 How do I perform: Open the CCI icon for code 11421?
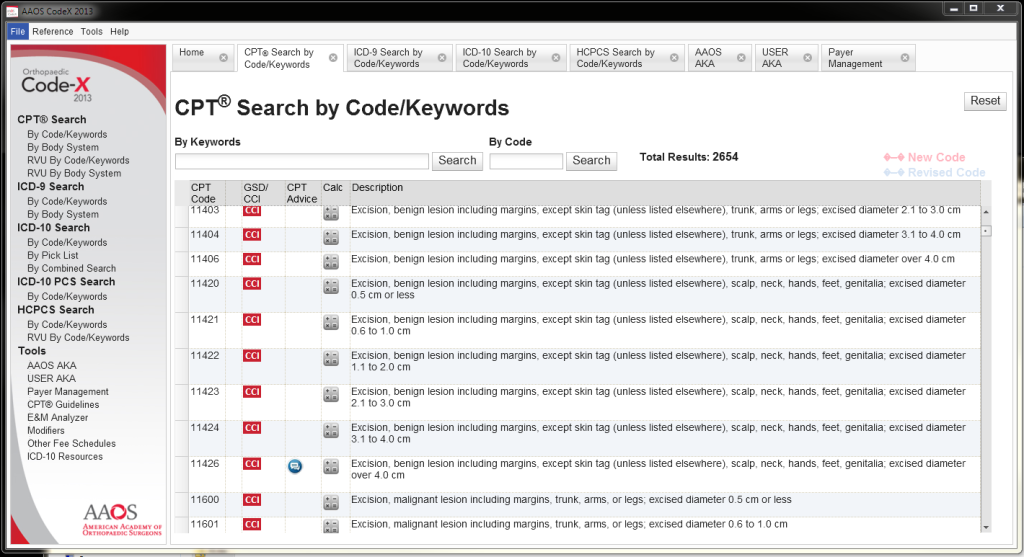coord(251,320)
